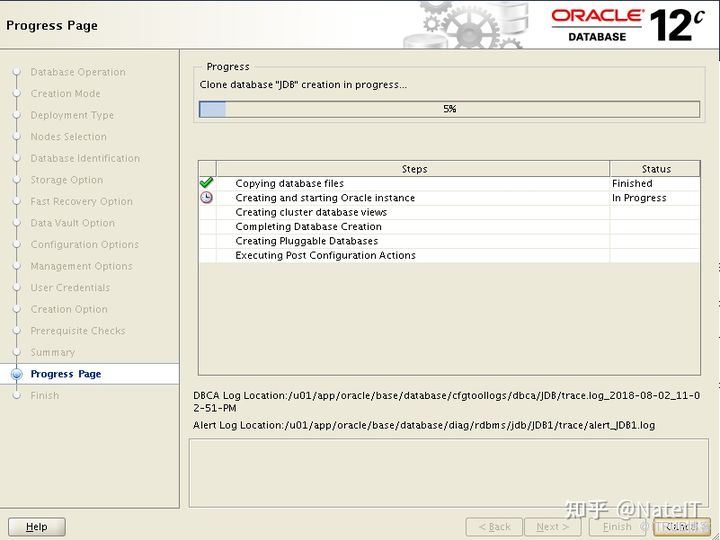Image resolution: width=720 pixels, height=540 pixels.
Task: Click Creating Pluggable Databases row
Action: (x=450, y=241)
